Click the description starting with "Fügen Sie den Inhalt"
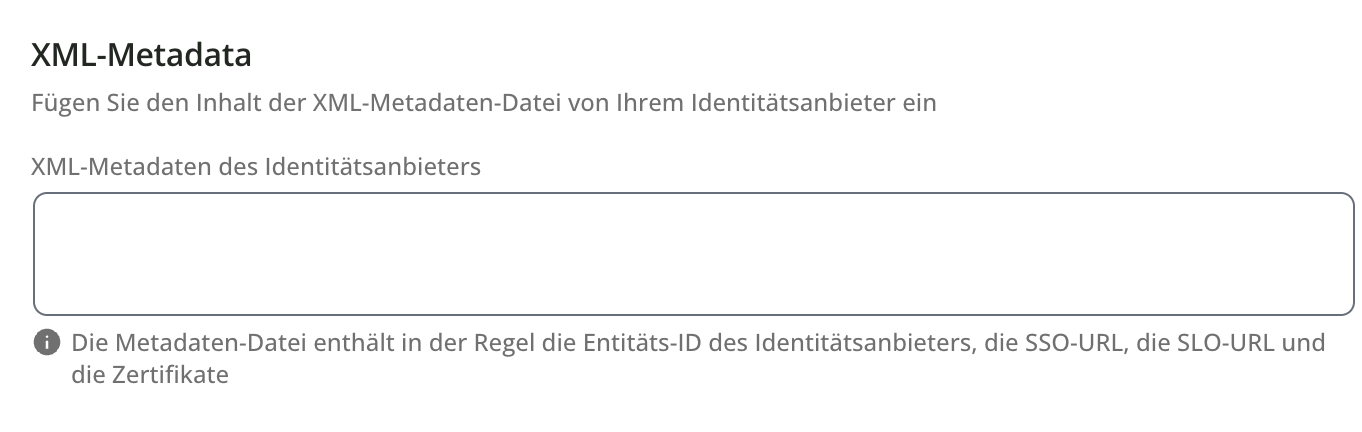The height and width of the screenshot is (432, 1362). (484, 103)
